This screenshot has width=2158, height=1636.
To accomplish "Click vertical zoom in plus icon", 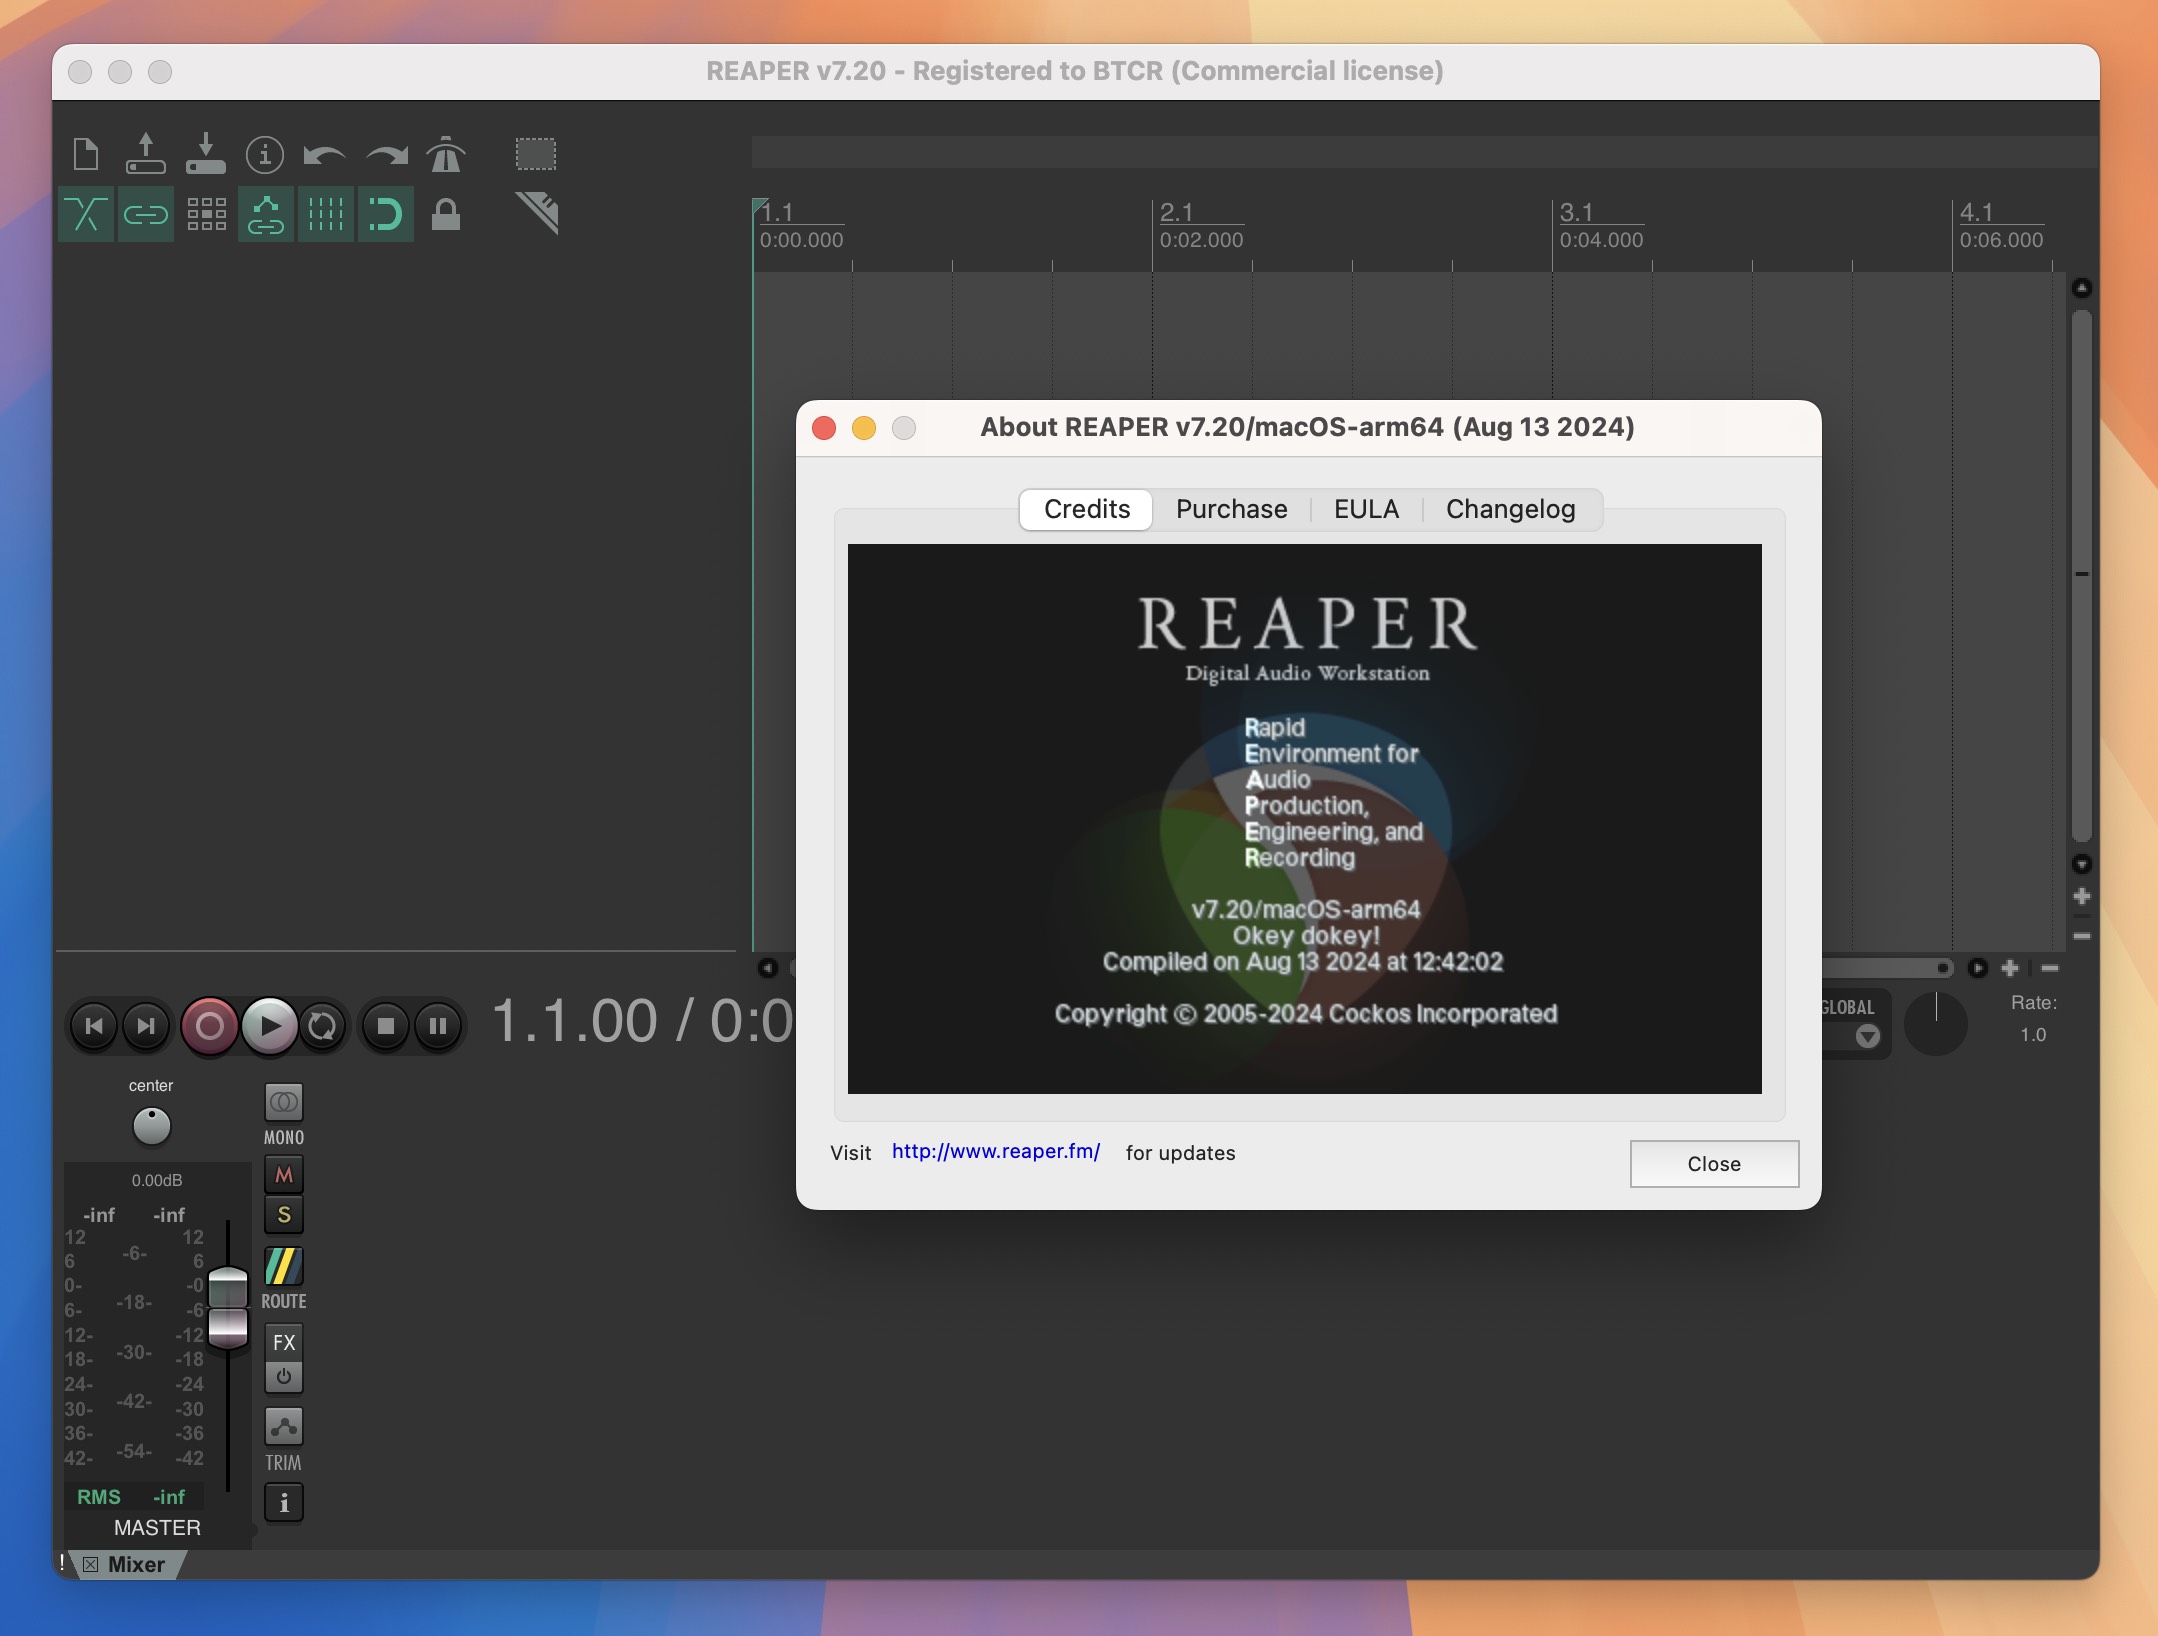I will point(2082,896).
